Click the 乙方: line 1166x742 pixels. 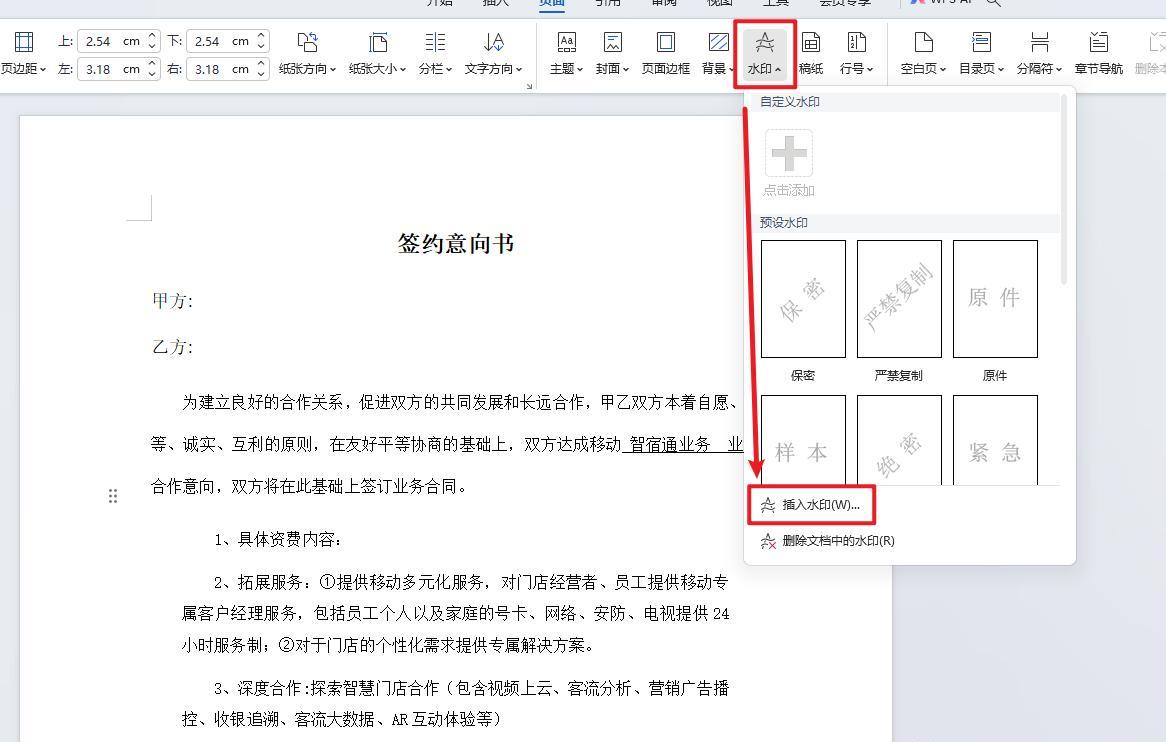point(173,346)
